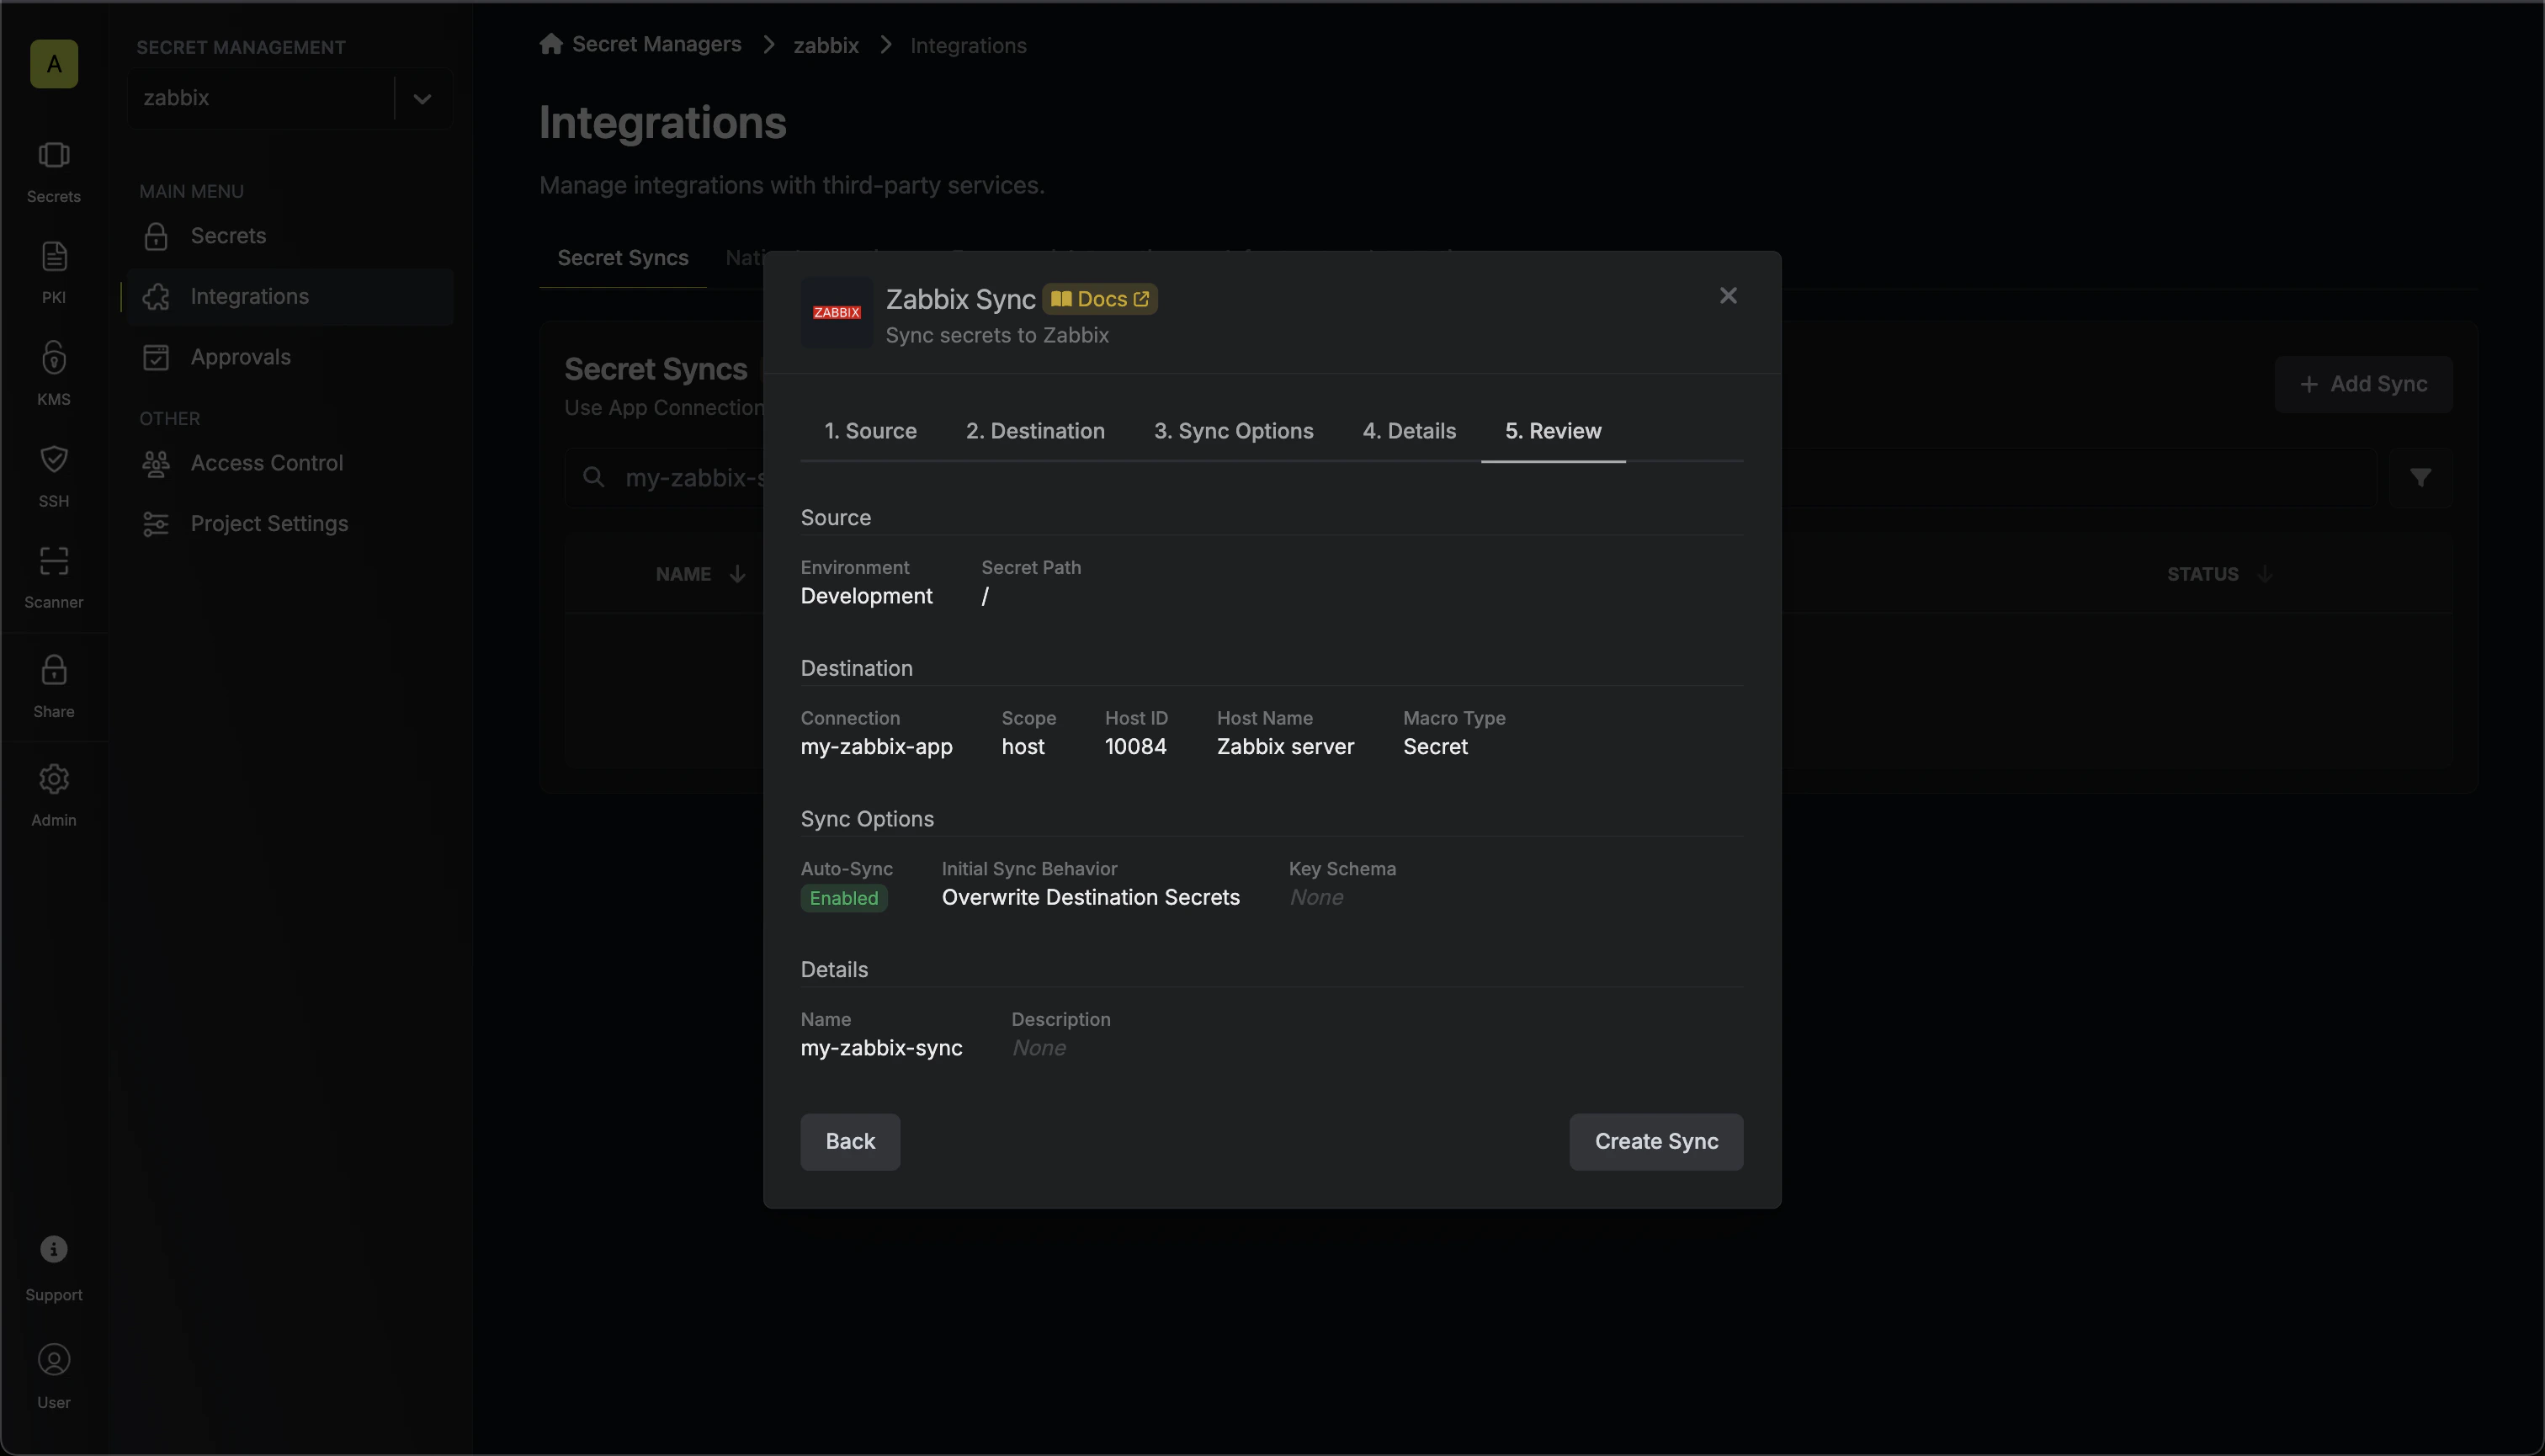
Task: Click the Integrations breadcrumb text
Action: pos(968,46)
